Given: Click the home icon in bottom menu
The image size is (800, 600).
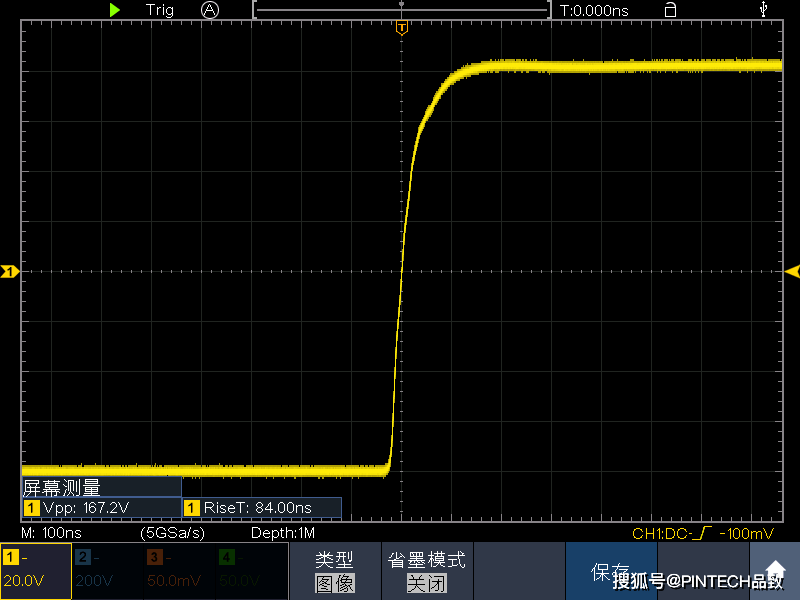Looking at the screenshot, I should pos(775,570).
